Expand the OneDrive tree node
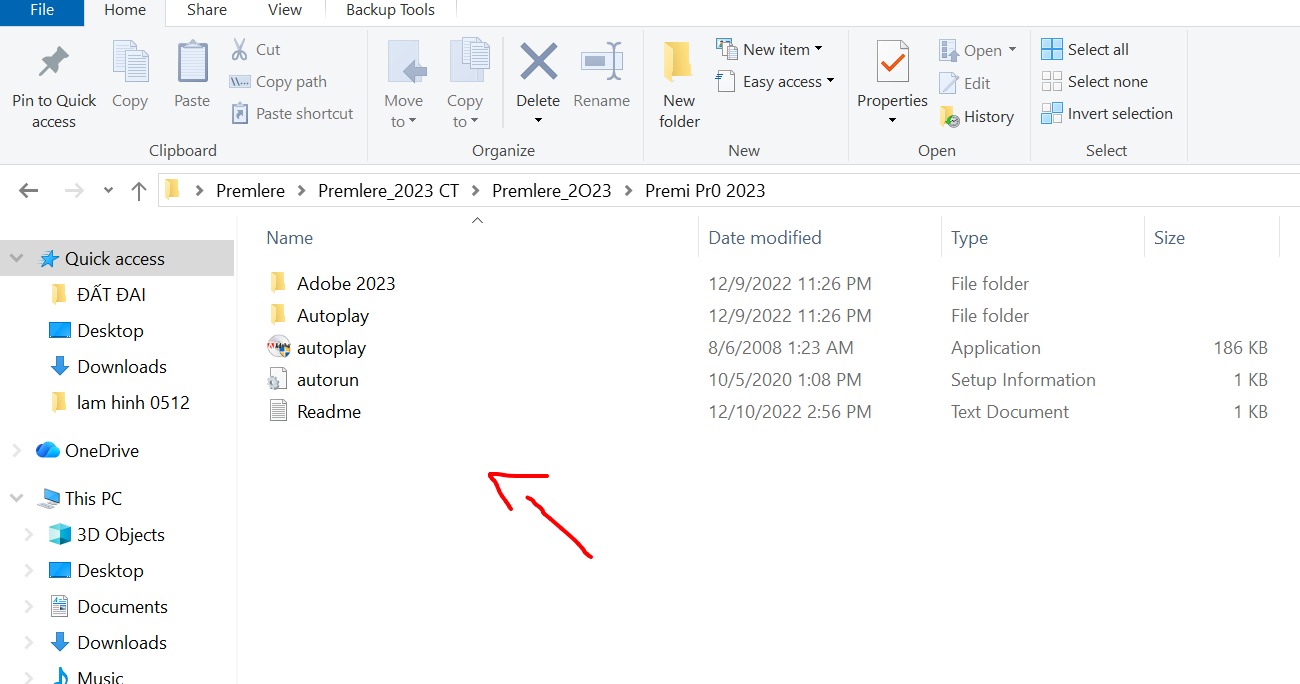The width and height of the screenshot is (1300, 684). (16, 451)
